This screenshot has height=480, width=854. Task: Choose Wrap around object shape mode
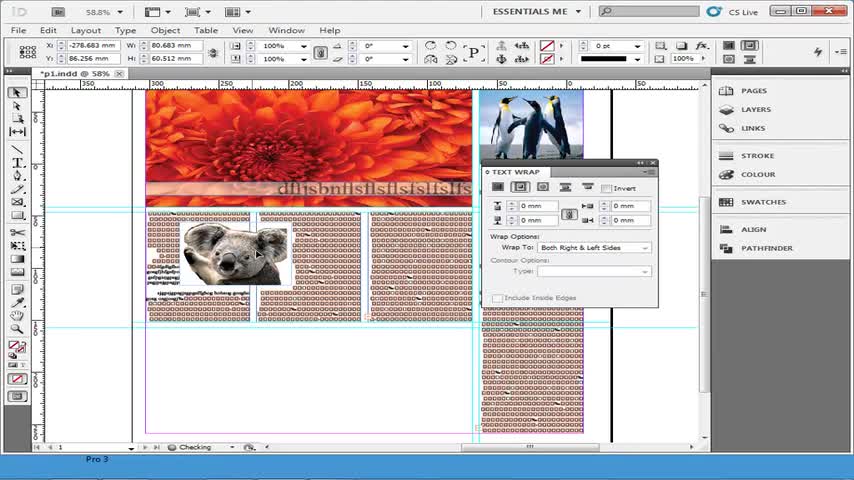coord(542,187)
